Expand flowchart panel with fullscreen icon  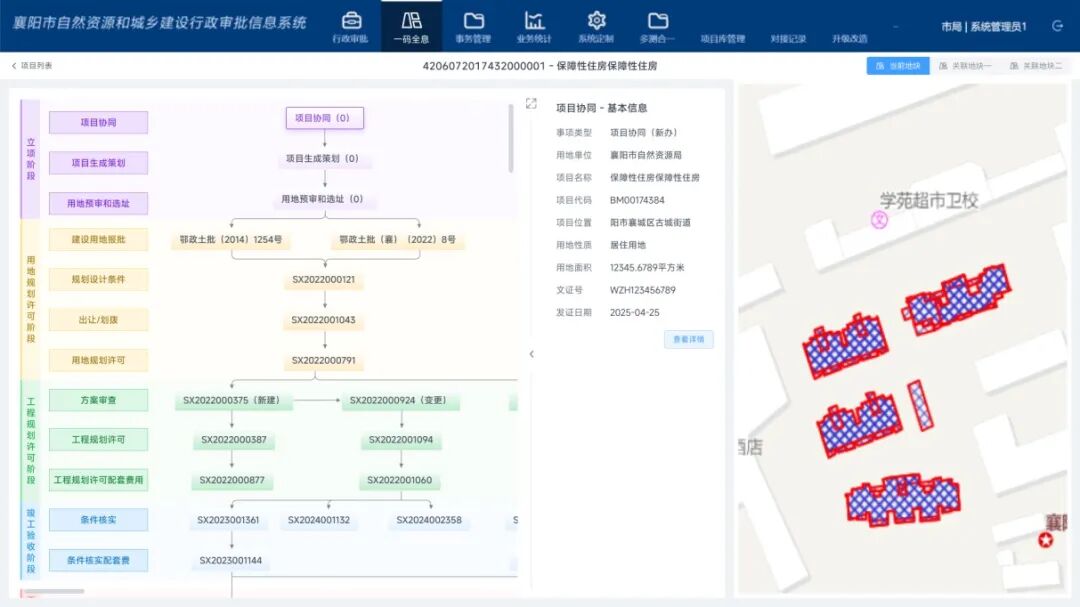coord(531,104)
